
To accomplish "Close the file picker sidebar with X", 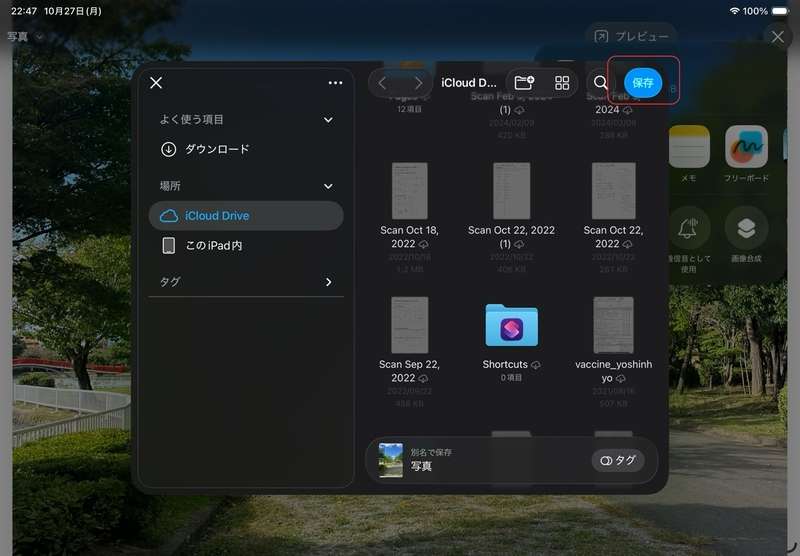I will click(x=156, y=83).
